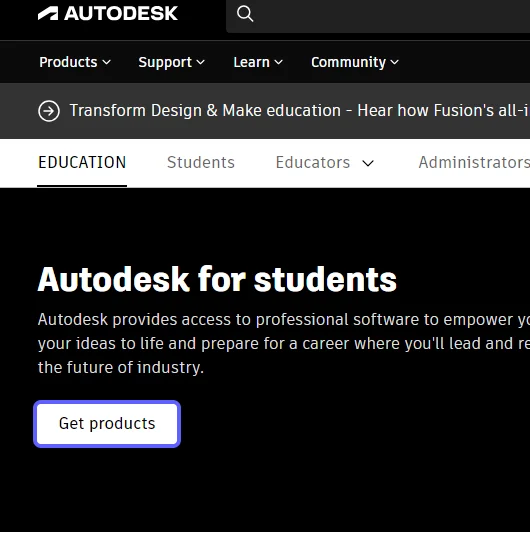The image size is (530, 535).
Task: Go to the Students tab
Action: [201, 162]
